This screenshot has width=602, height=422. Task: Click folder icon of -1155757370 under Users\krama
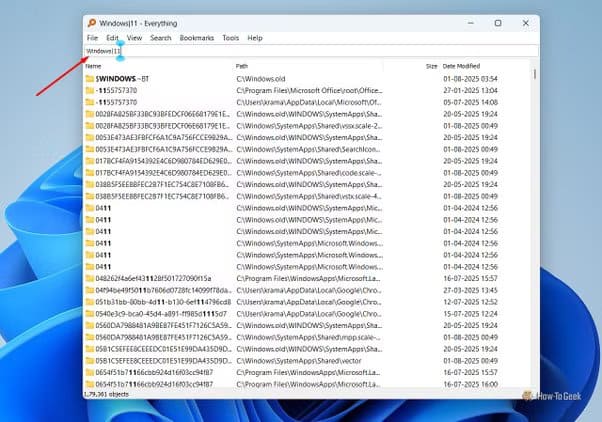click(x=90, y=102)
